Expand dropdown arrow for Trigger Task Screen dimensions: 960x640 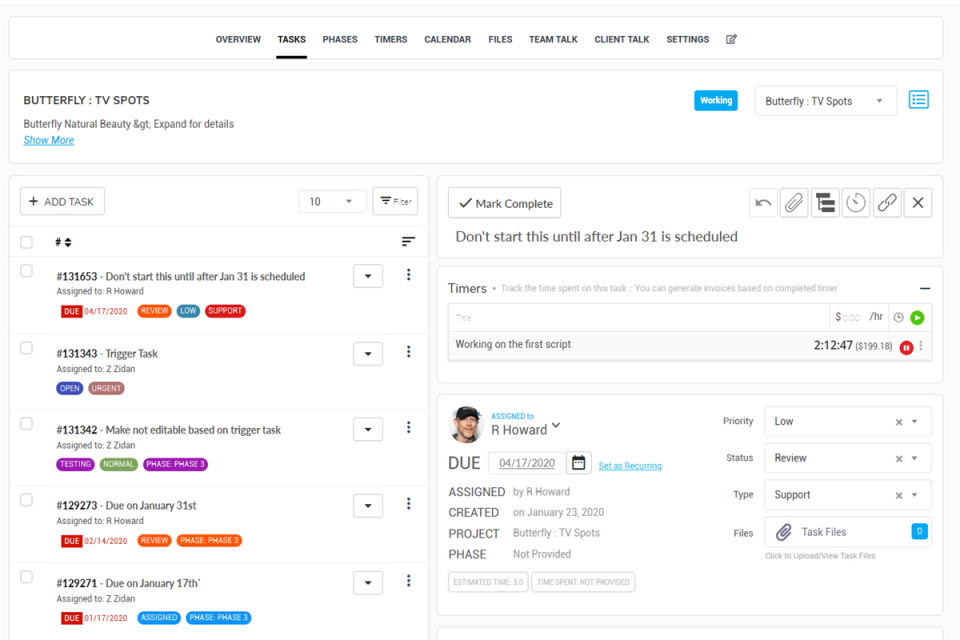pyautogui.click(x=368, y=353)
